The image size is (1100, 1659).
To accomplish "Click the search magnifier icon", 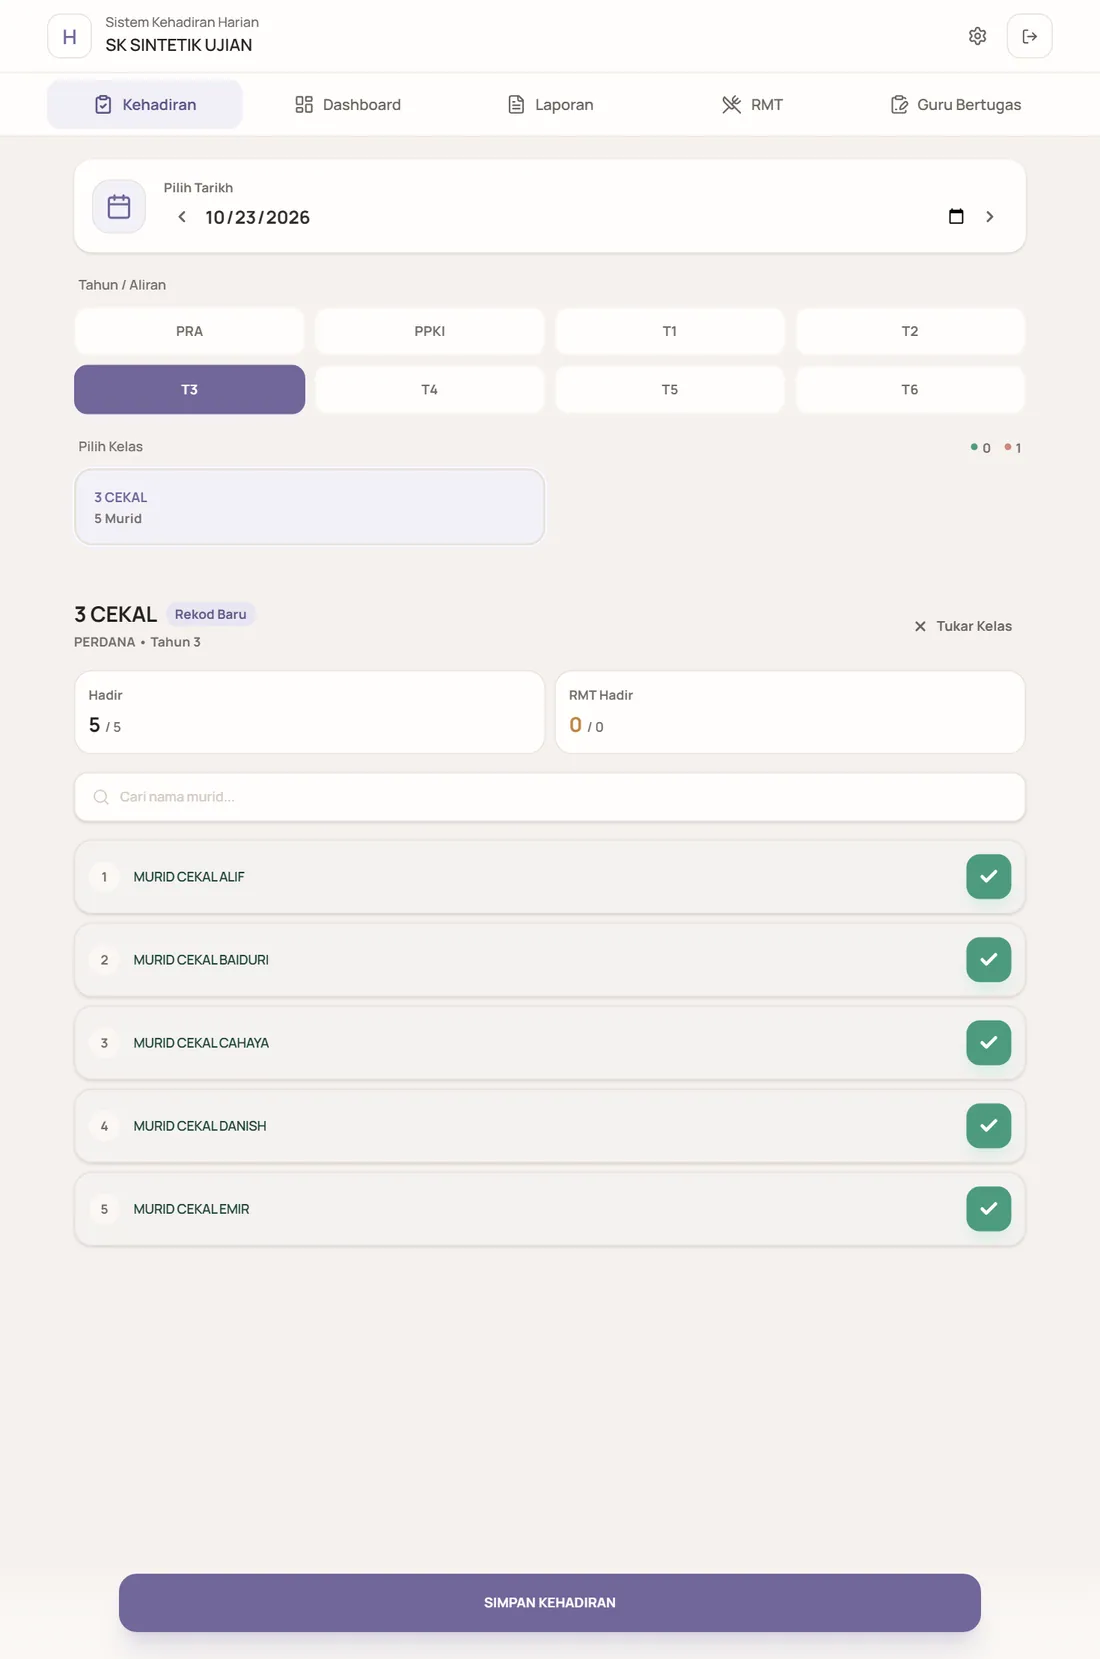I will tap(101, 797).
